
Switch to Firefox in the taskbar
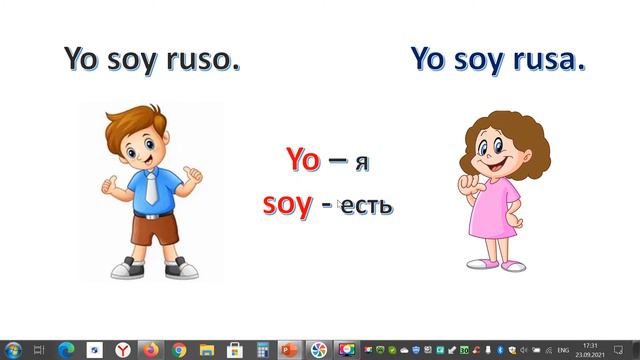(x=151, y=350)
